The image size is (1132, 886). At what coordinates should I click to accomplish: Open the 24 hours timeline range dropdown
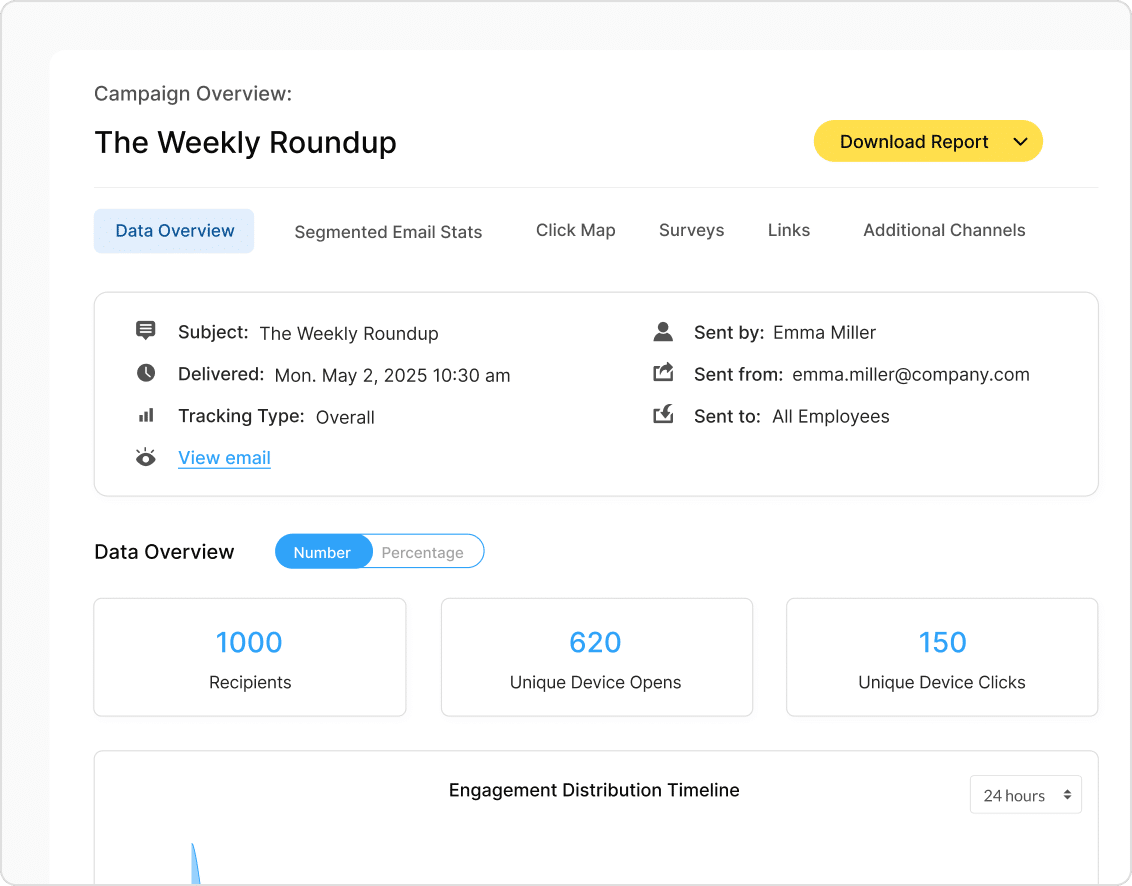point(1026,796)
